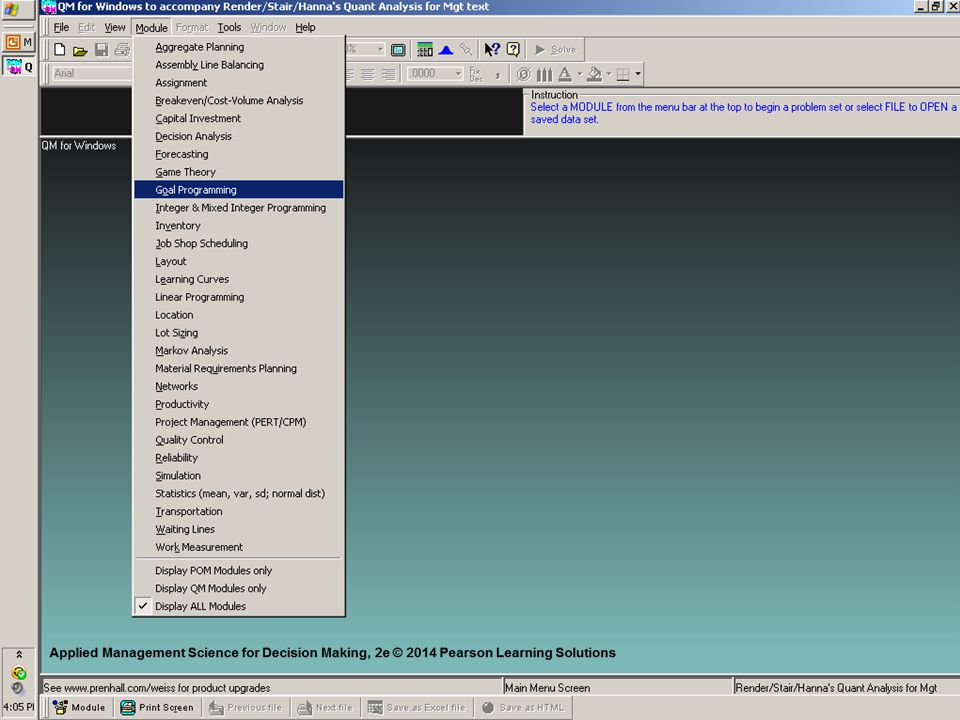Expand the gridlines dropdown arrow

click(x=638, y=75)
